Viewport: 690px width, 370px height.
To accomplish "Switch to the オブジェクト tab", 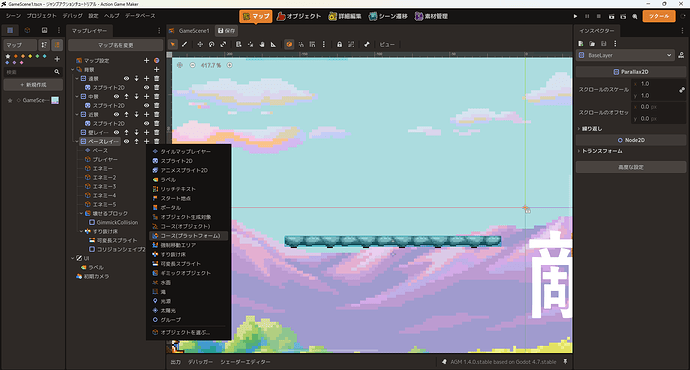I will pos(299,16).
